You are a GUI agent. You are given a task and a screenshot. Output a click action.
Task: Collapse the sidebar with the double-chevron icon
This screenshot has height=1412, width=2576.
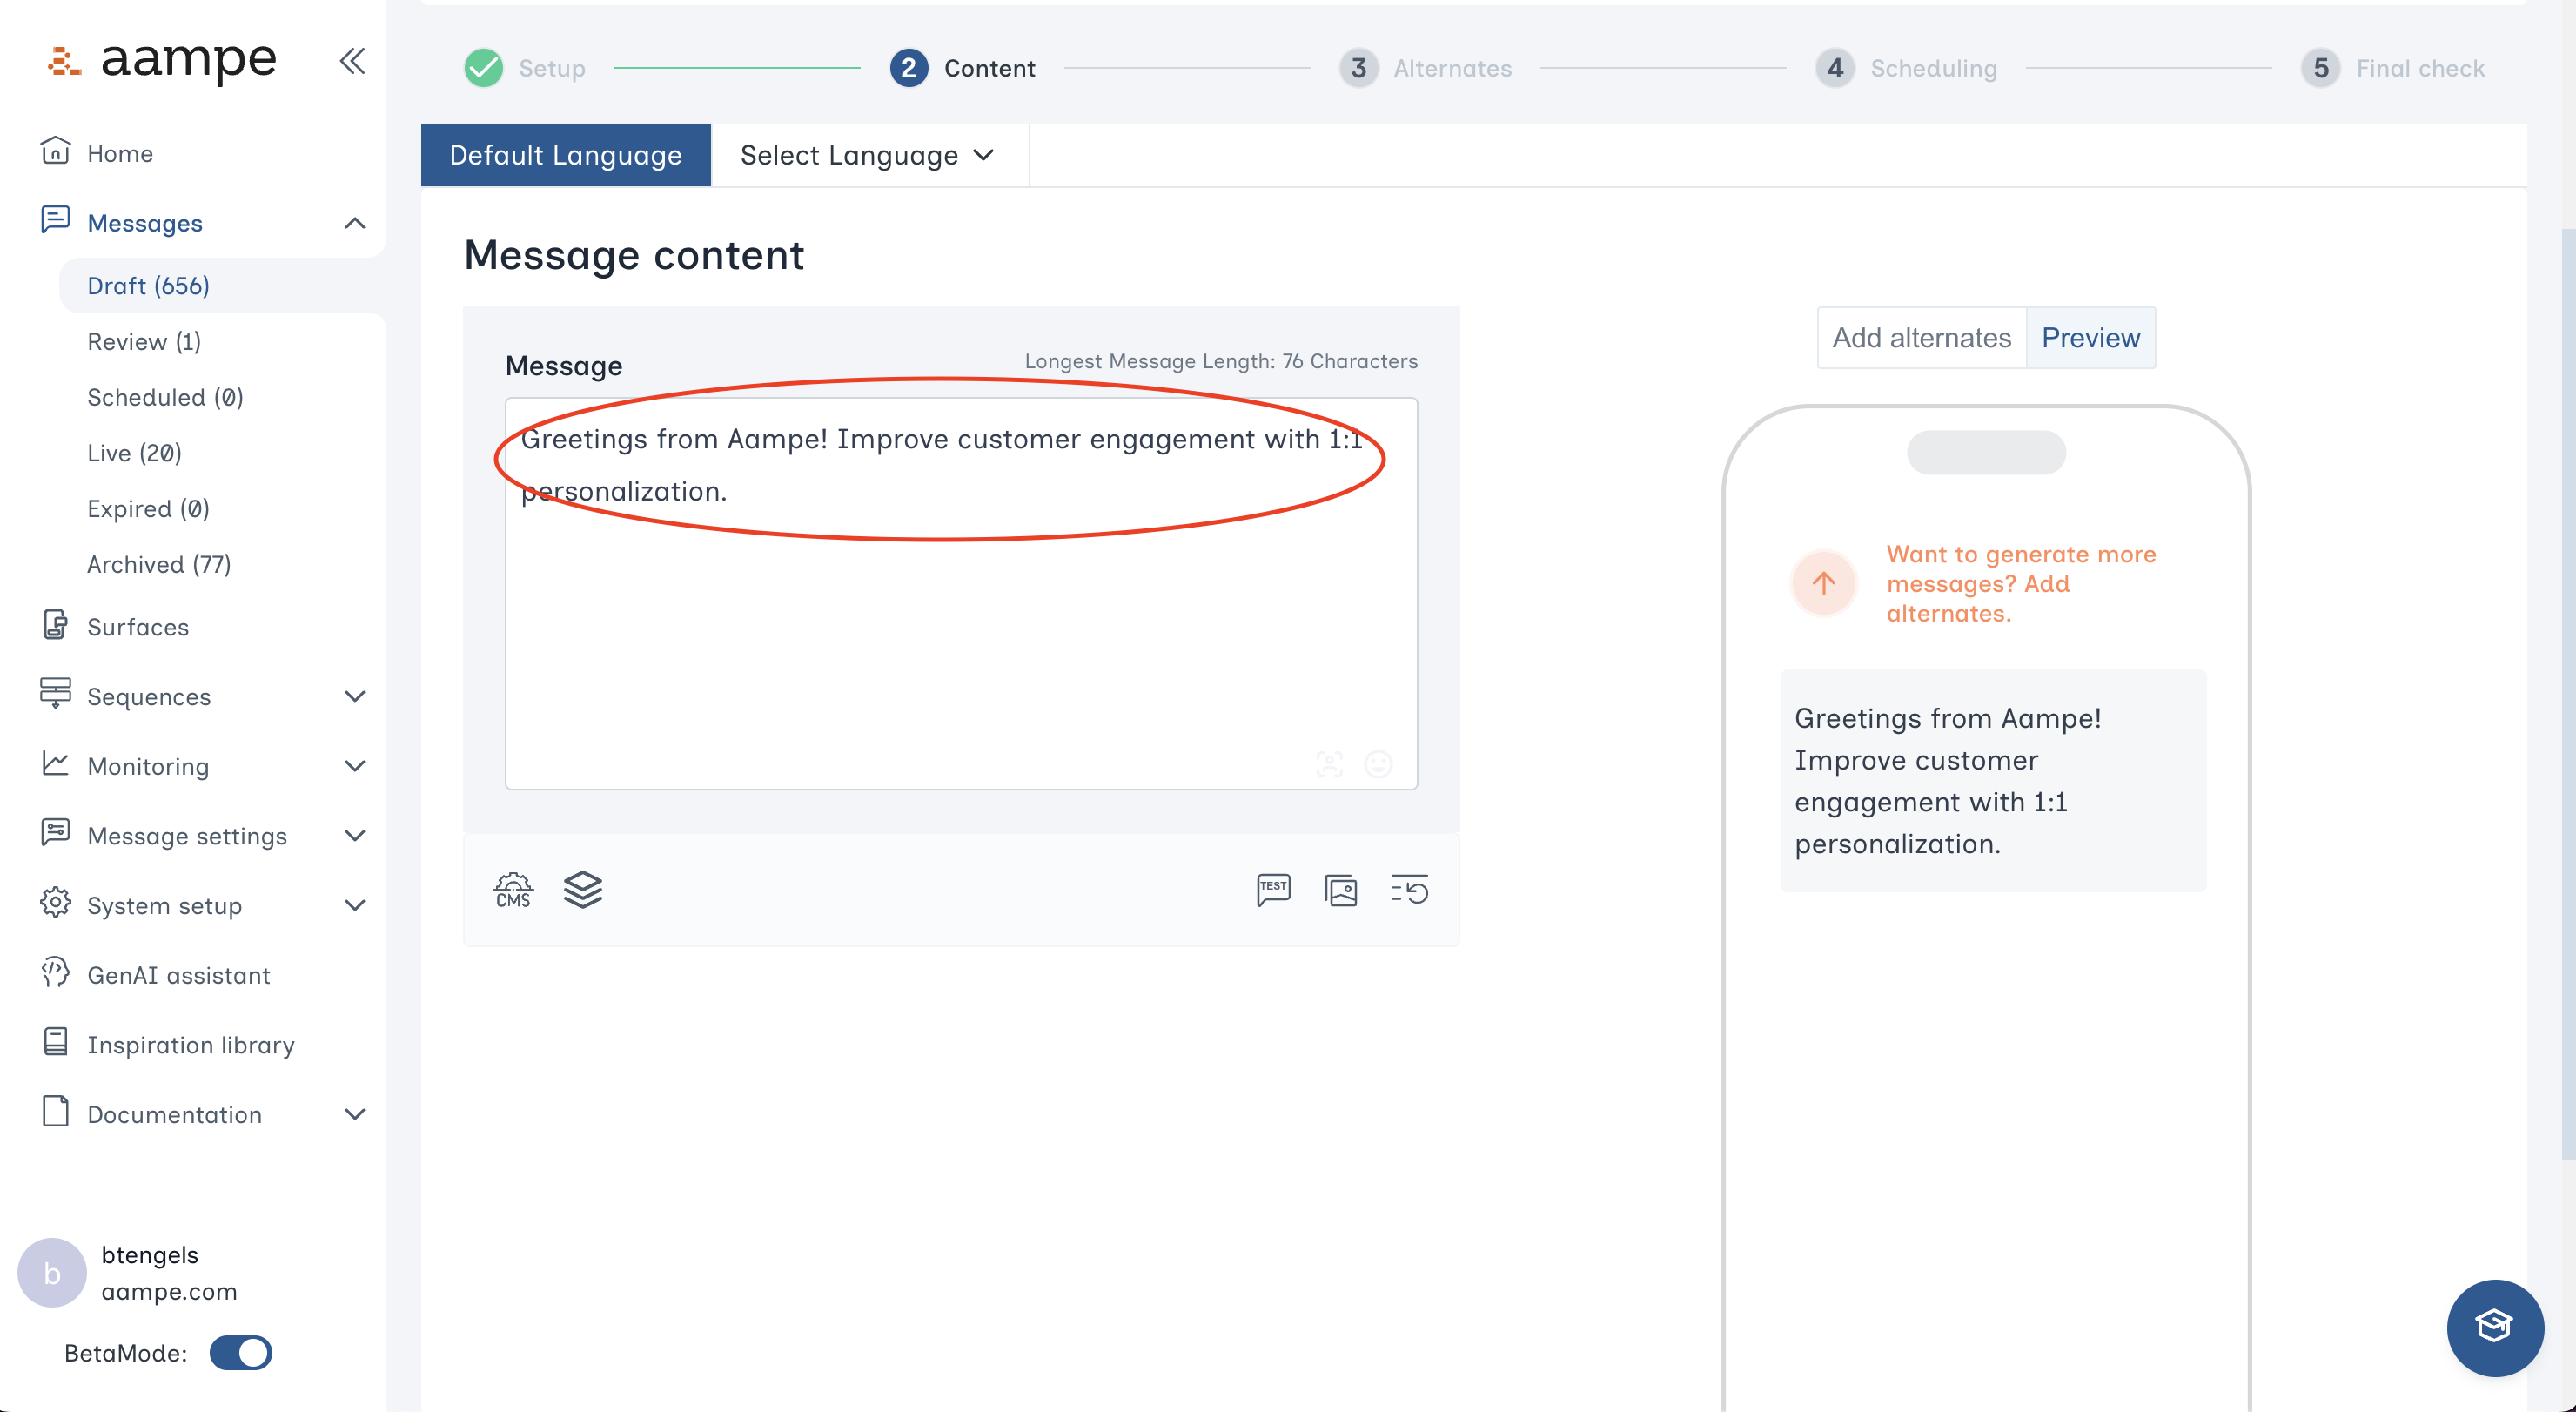pos(352,61)
